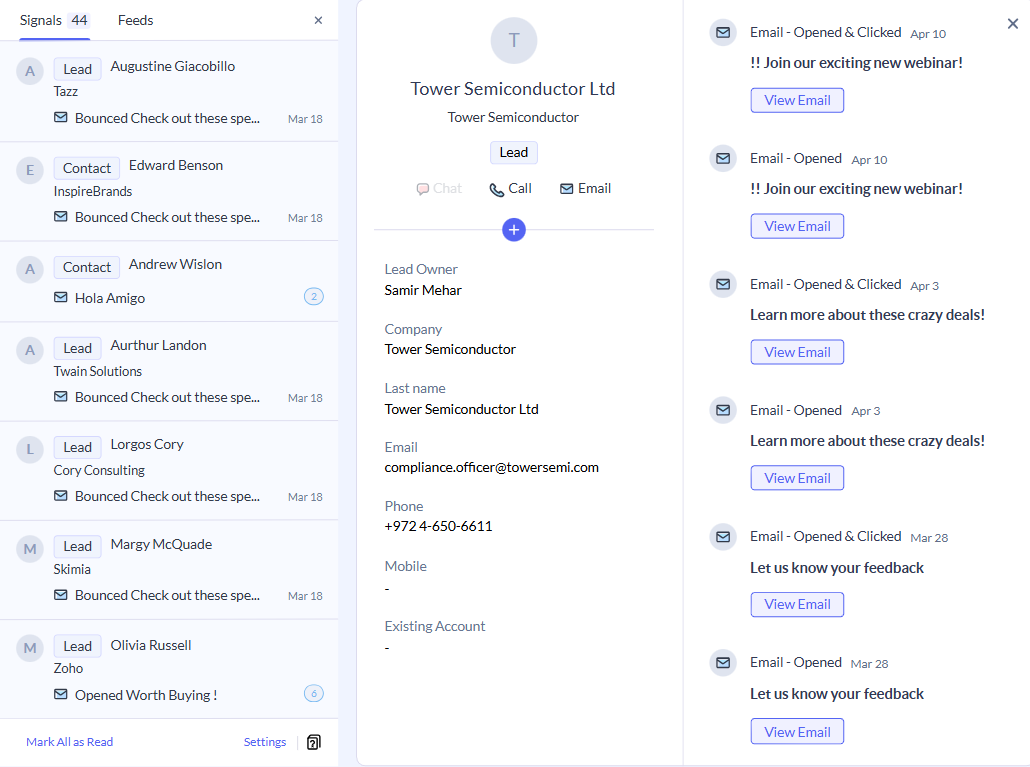Click mail icon in Augustine Giacobillo signal
The height and width of the screenshot is (767, 1030).
click(x=60, y=118)
